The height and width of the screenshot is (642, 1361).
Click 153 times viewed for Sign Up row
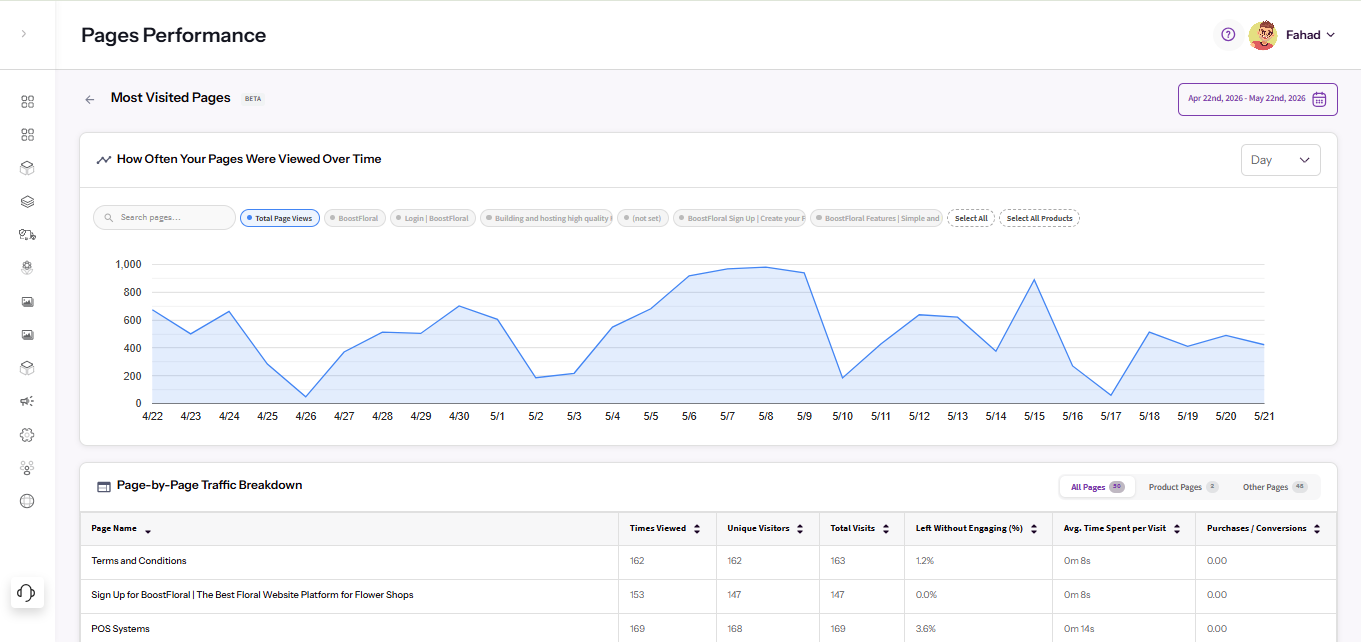pyautogui.click(x=637, y=595)
